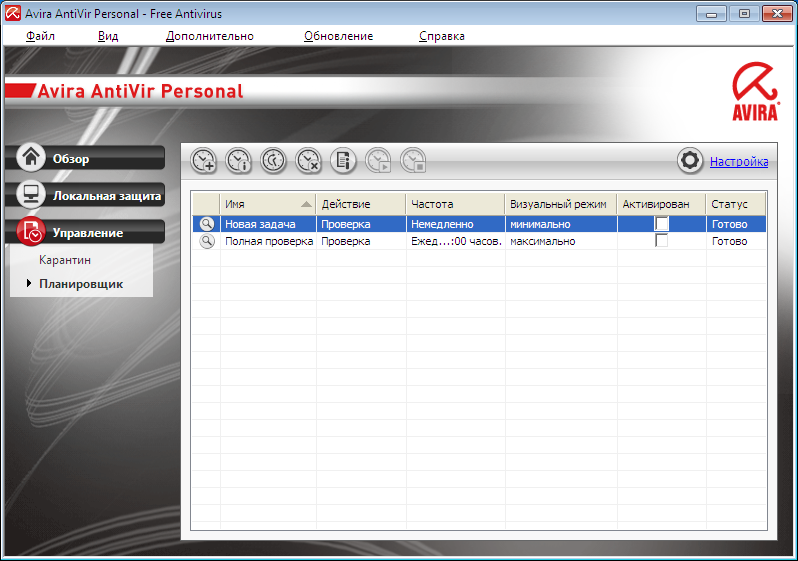Maximize the Avira window
Screen dimensions: 798x561
744,14
